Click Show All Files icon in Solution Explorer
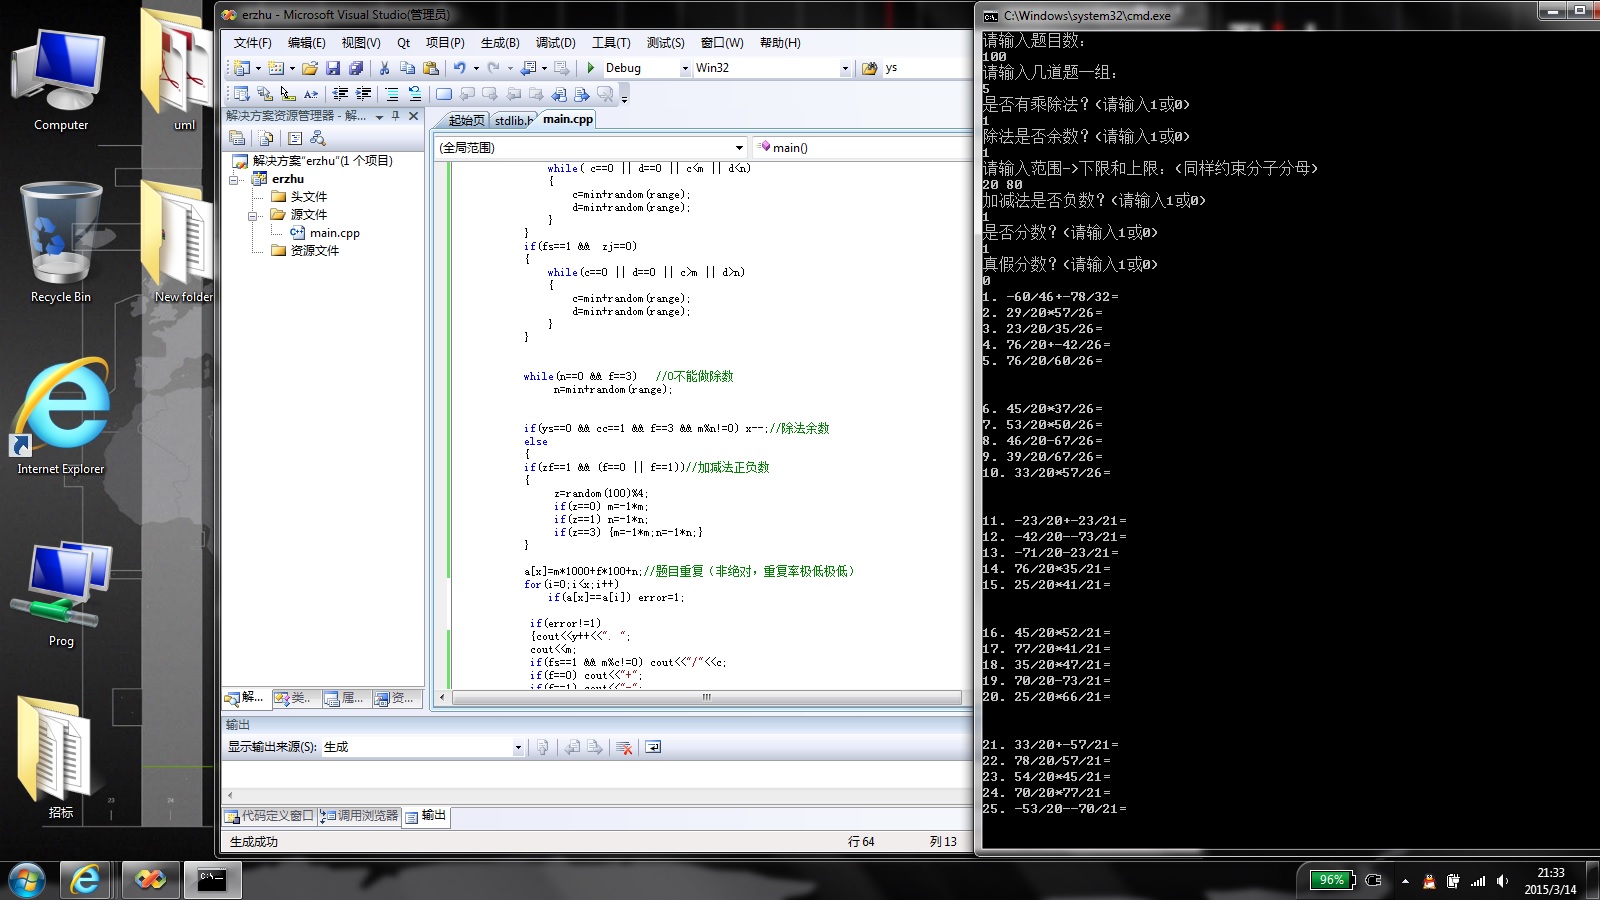The image size is (1600, 900). pyautogui.click(x=266, y=138)
